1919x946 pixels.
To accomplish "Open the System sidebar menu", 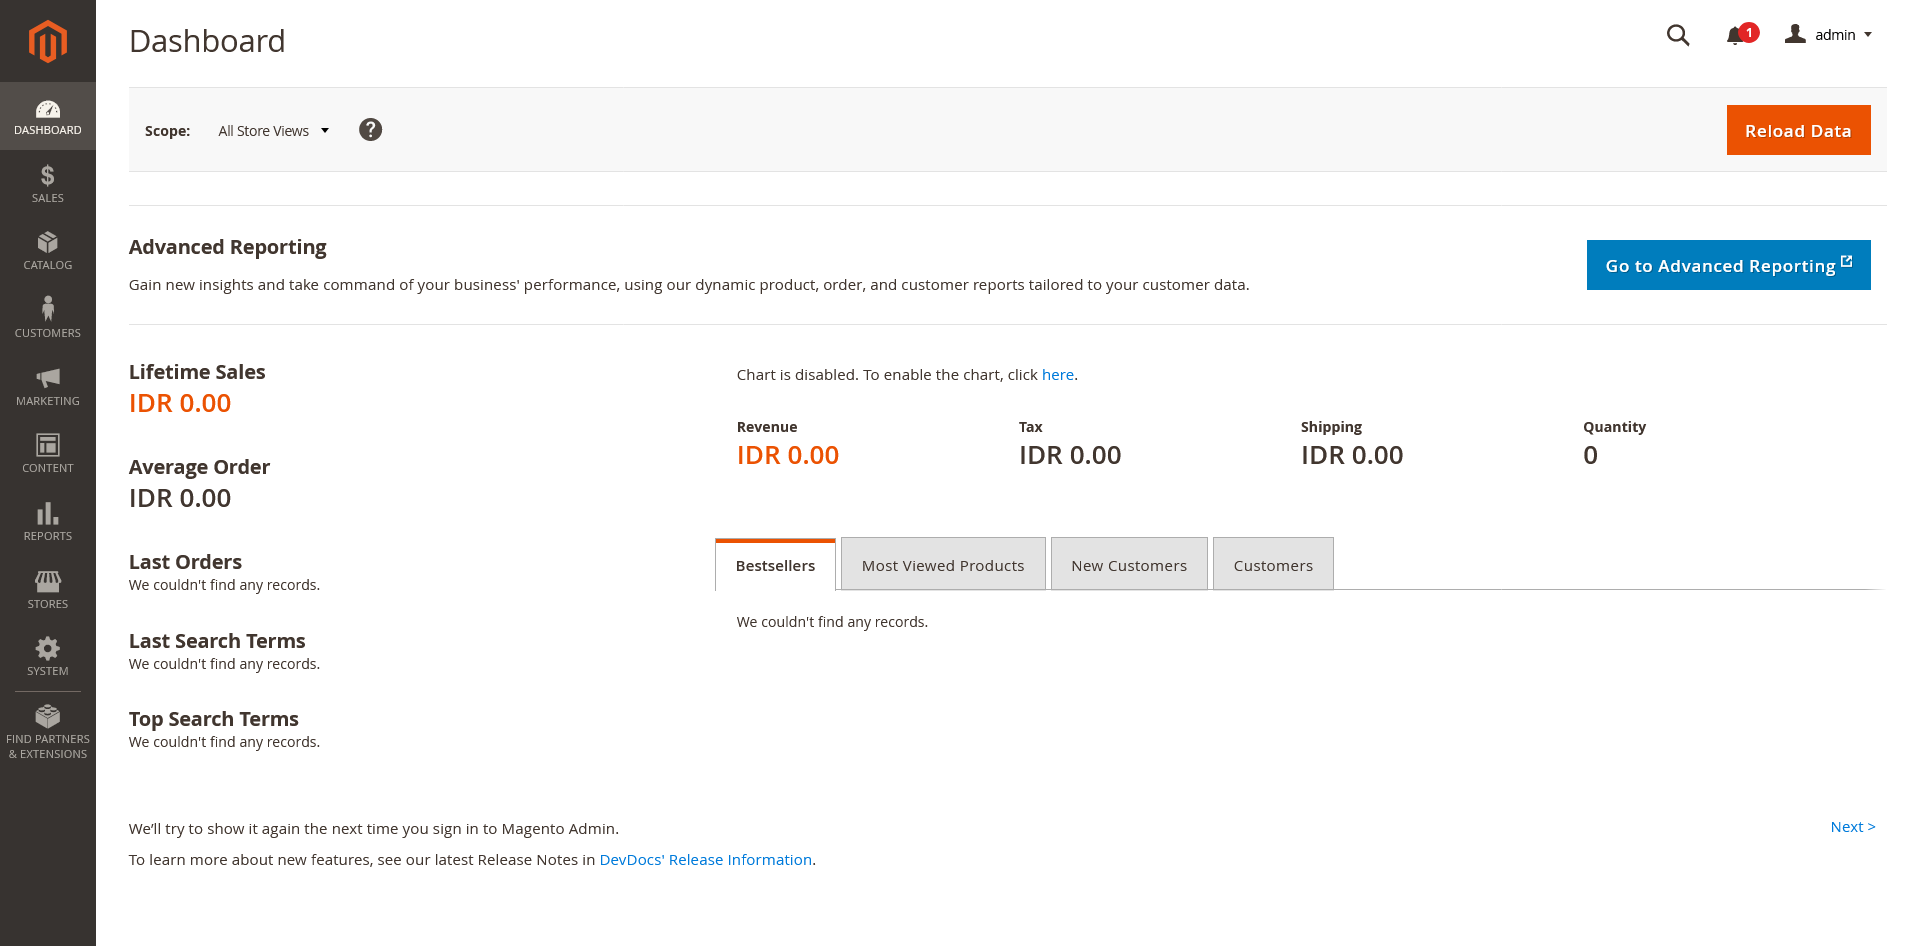I will 48,657.
